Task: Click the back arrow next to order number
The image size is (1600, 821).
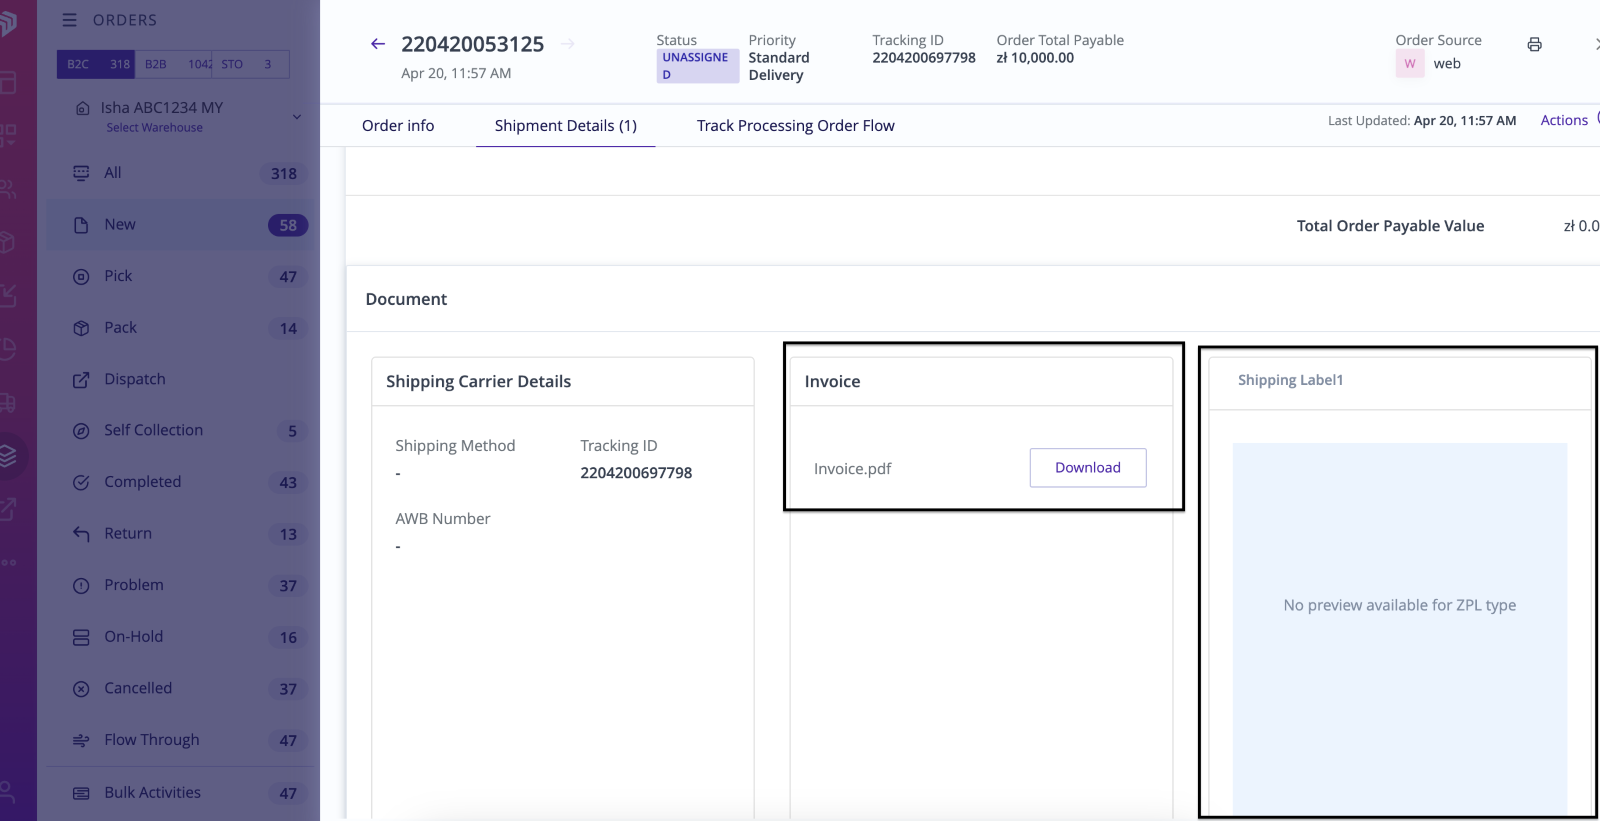Action: (x=377, y=44)
